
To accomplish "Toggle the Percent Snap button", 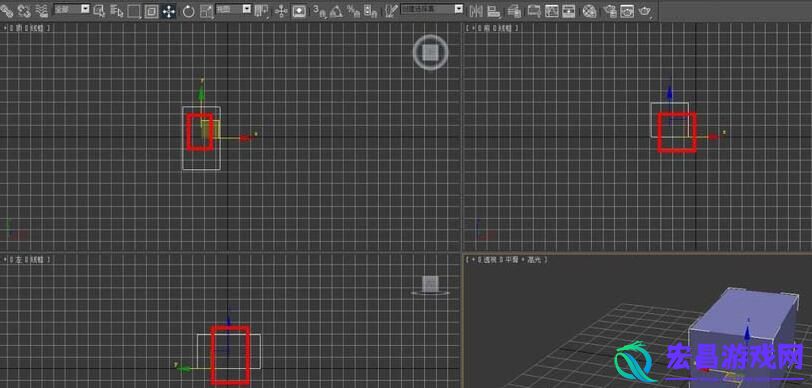I will (354, 11).
